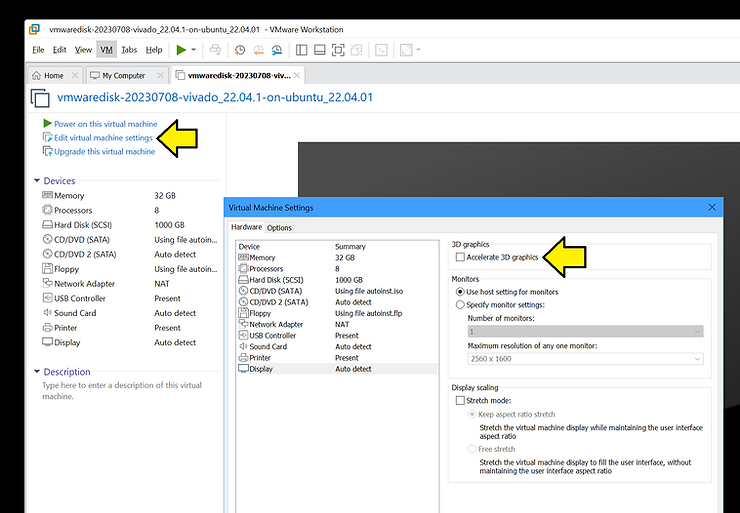Open the VM menu in menu bar
Viewport: 740px width, 513px height.
click(106, 49)
